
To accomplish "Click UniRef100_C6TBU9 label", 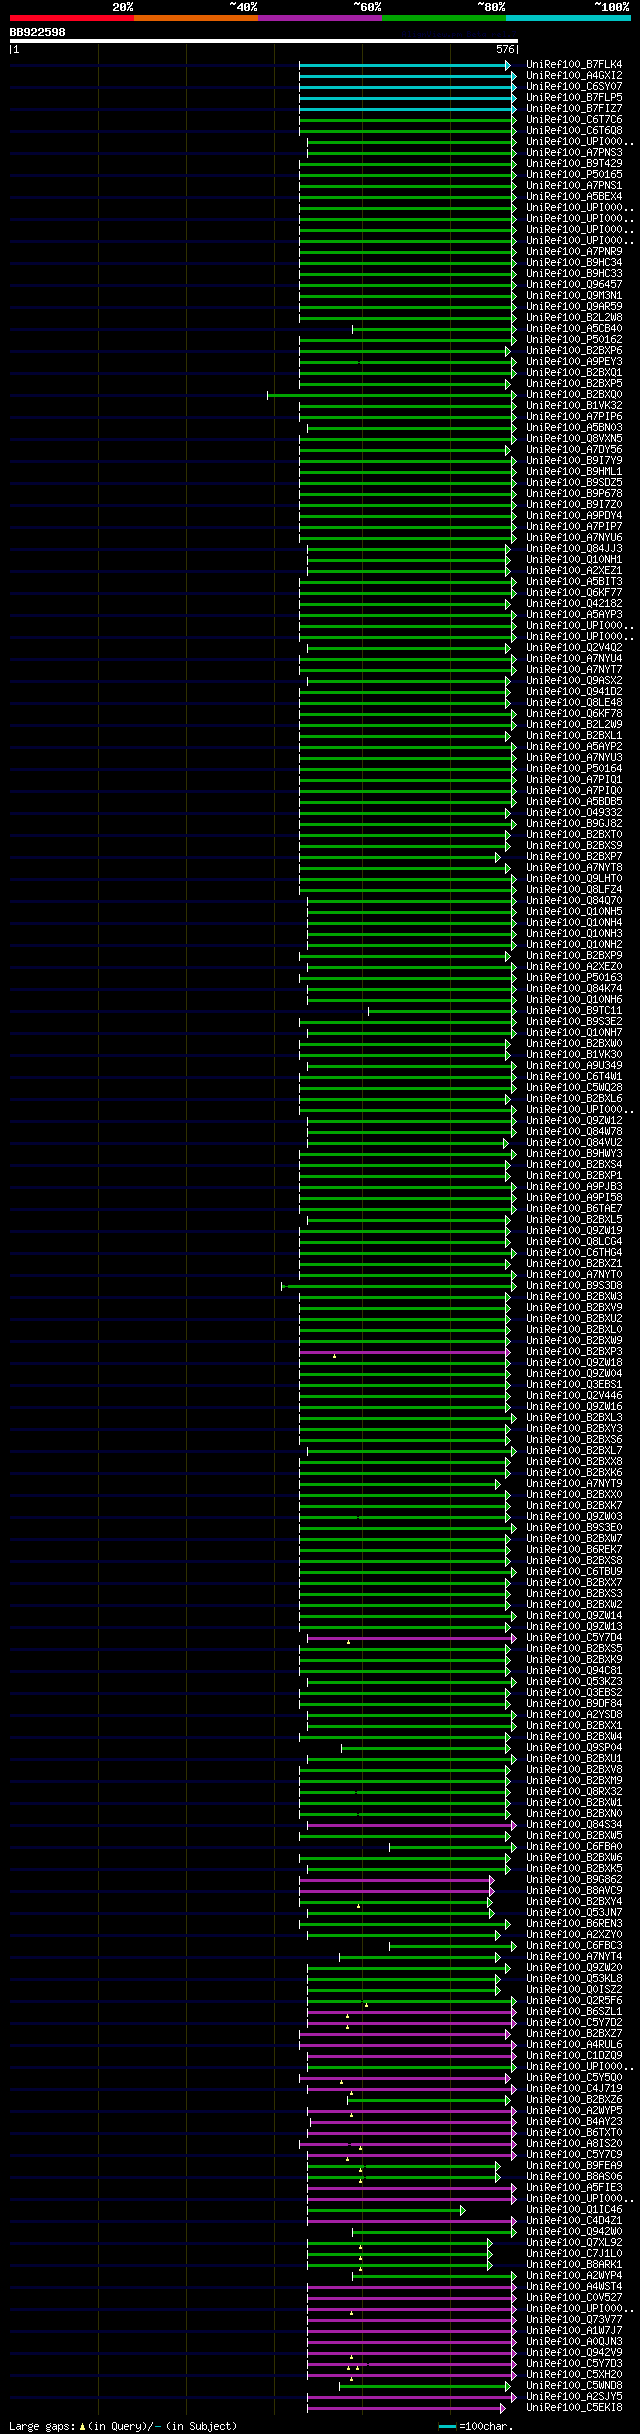I will tap(574, 1572).
